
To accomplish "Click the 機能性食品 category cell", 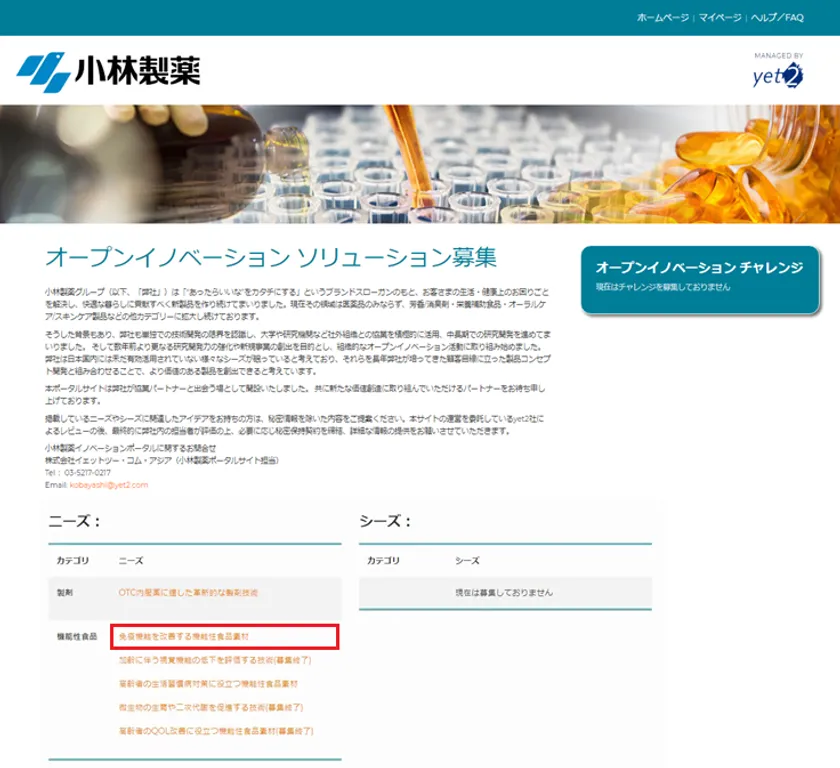I will coord(77,636).
